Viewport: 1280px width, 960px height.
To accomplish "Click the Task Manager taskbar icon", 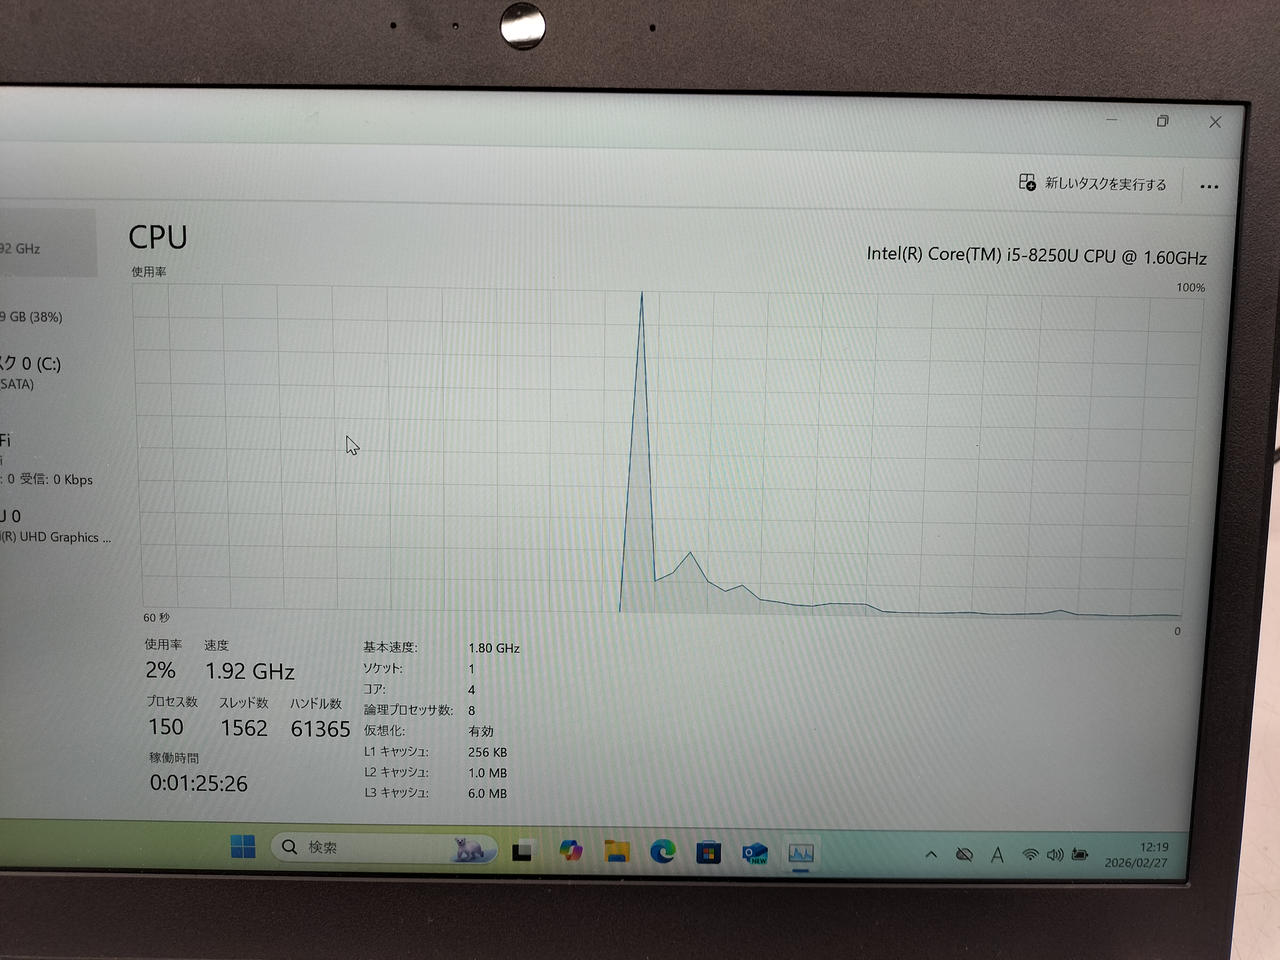I will pyautogui.click(x=801, y=854).
